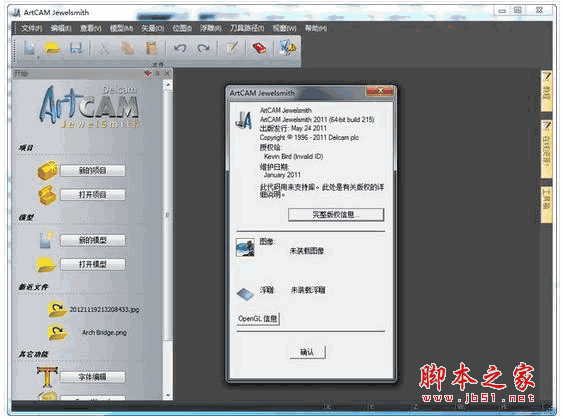563x419 pixels.
Task: Open the 模型(M) menu
Action: 121,28
